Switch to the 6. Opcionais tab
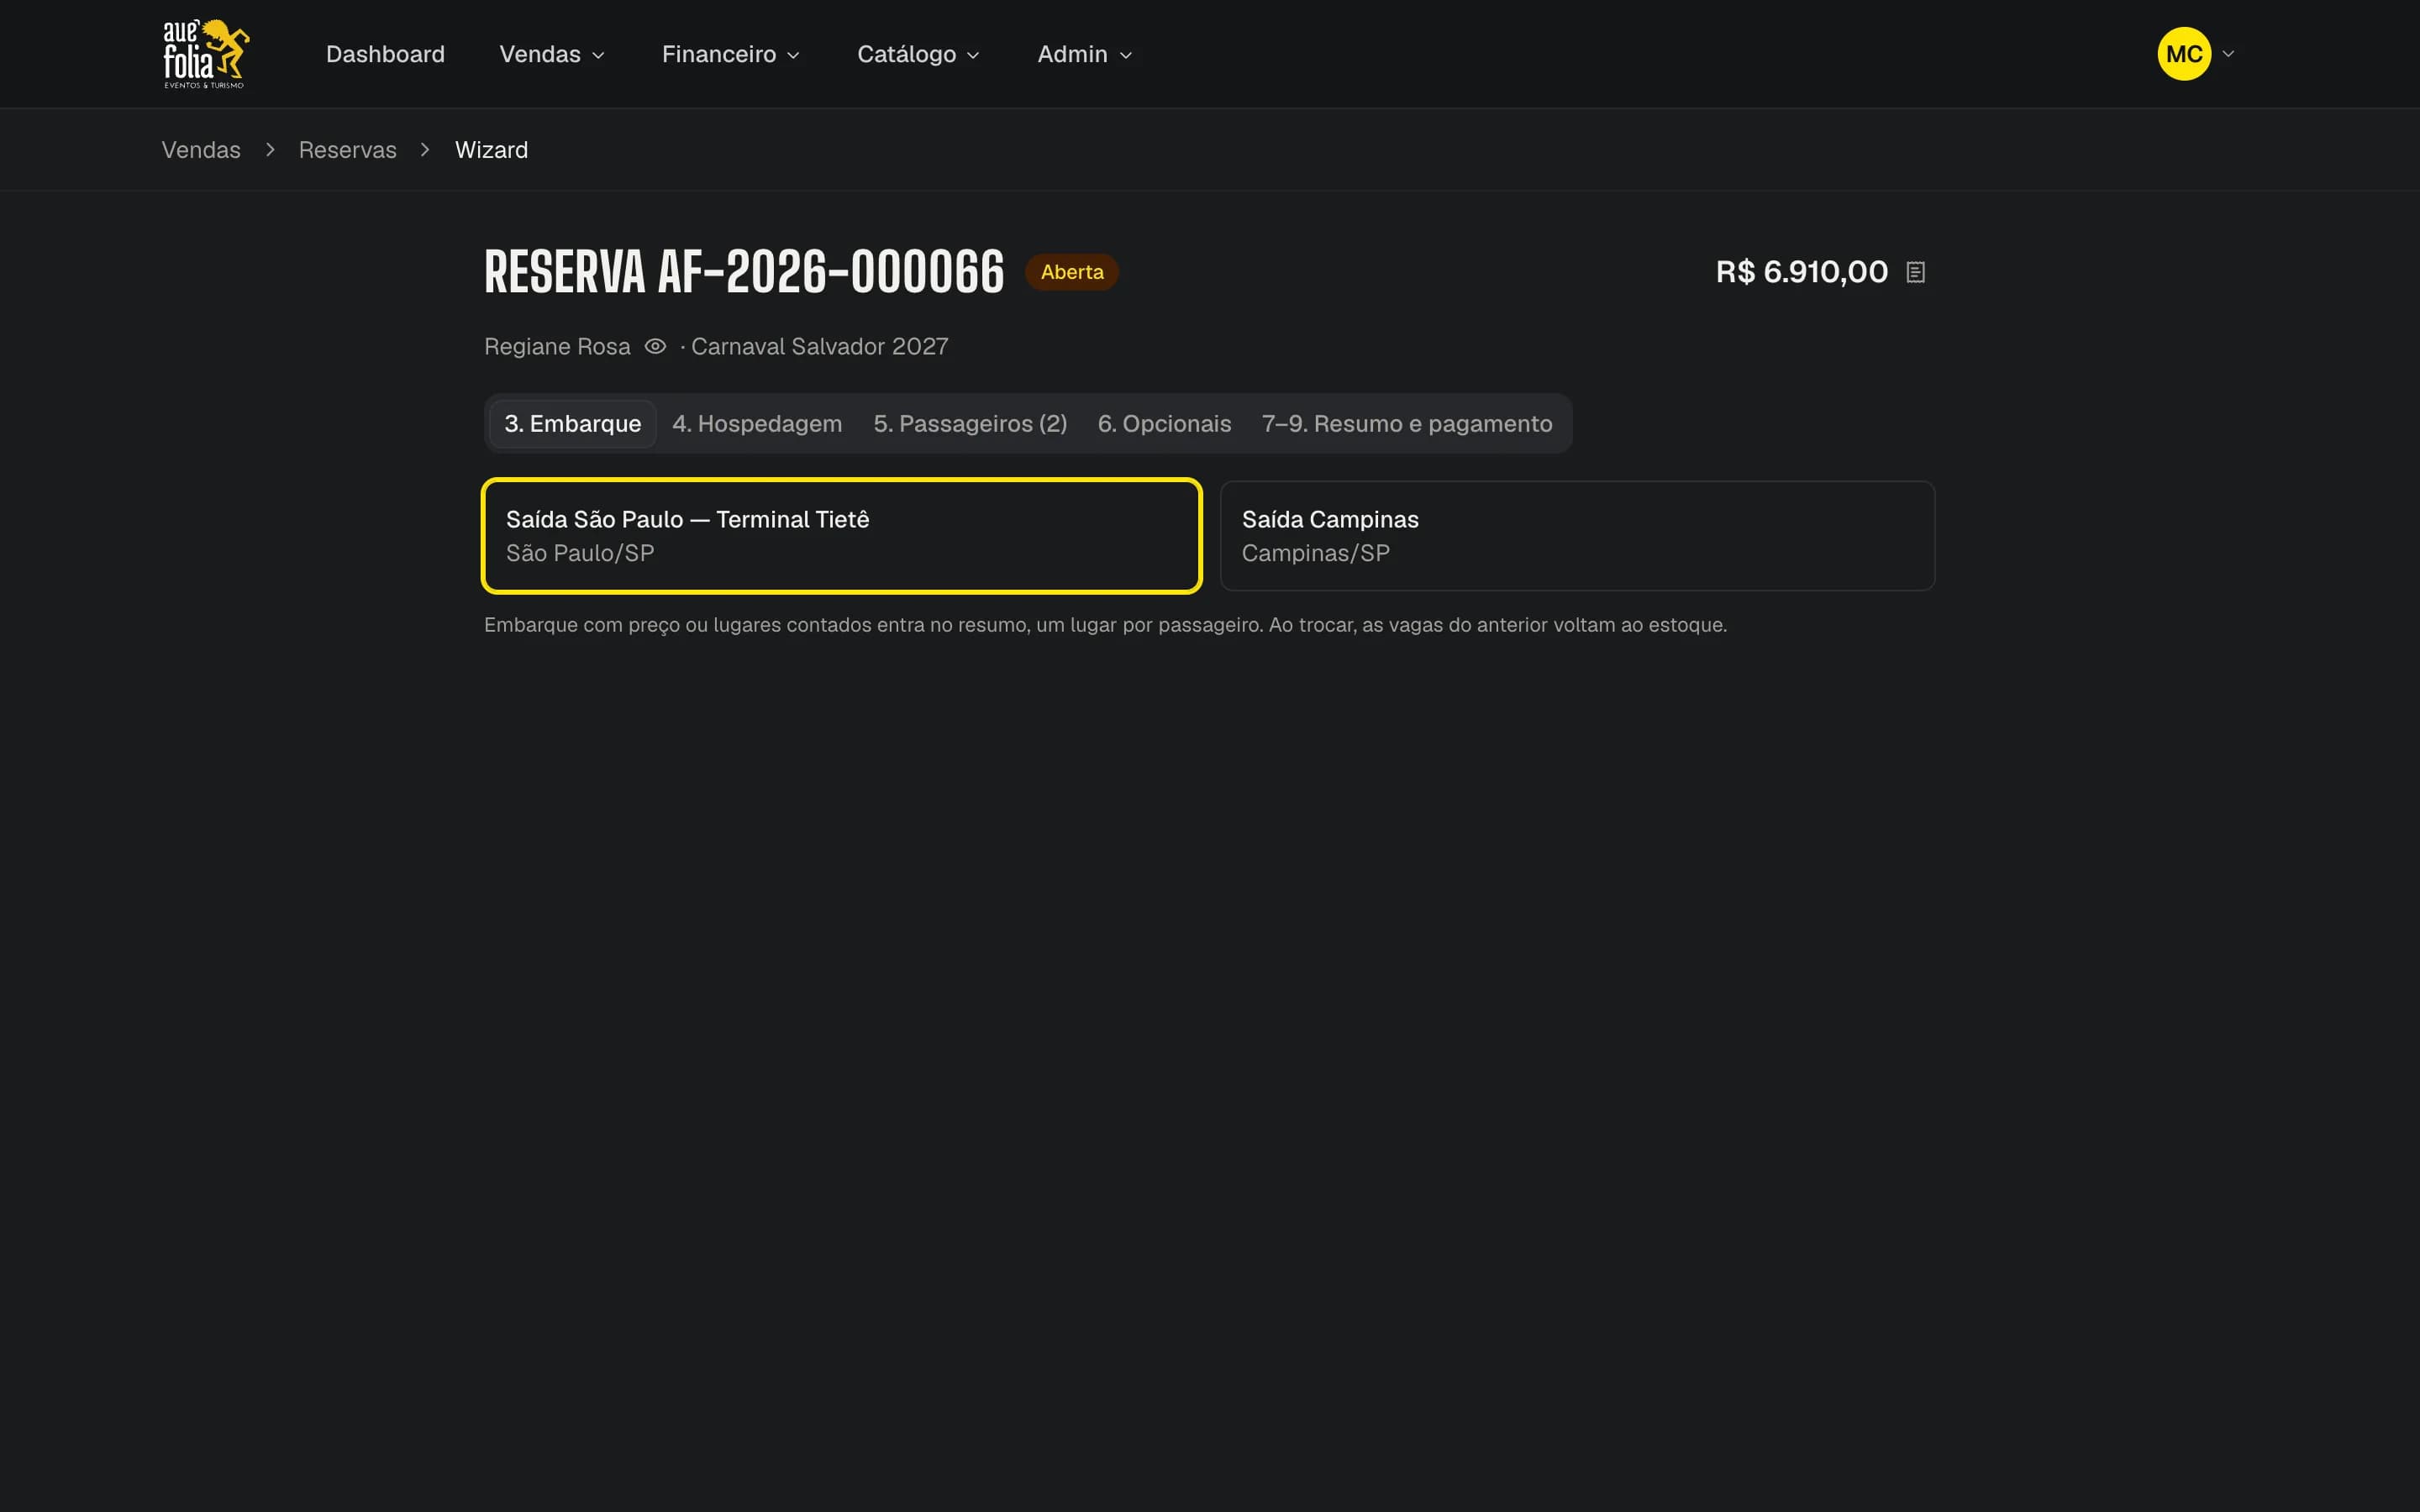The image size is (2420, 1512). click(1164, 424)
